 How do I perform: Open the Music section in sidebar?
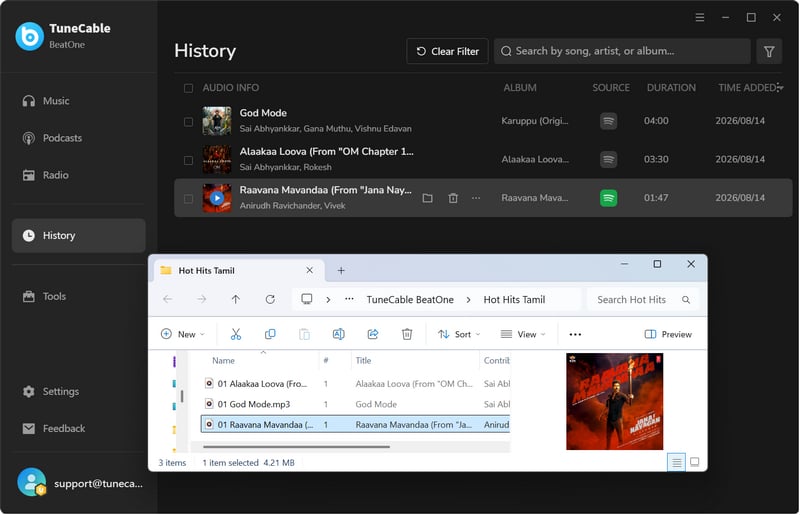[78, 101]
